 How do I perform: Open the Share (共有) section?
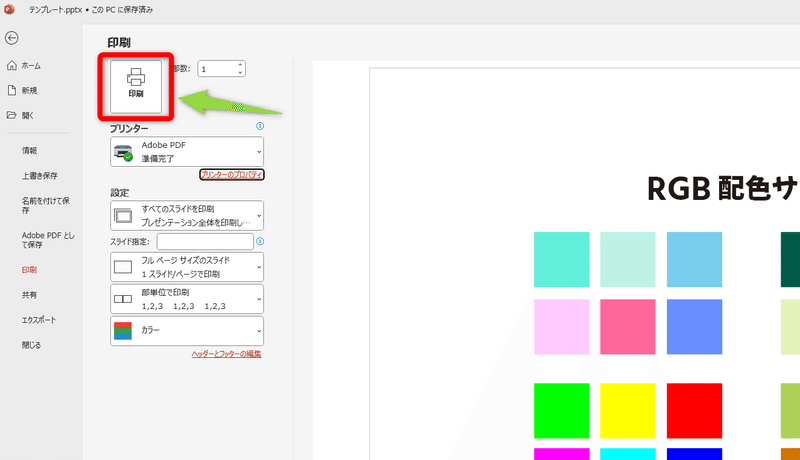point(29,295)
